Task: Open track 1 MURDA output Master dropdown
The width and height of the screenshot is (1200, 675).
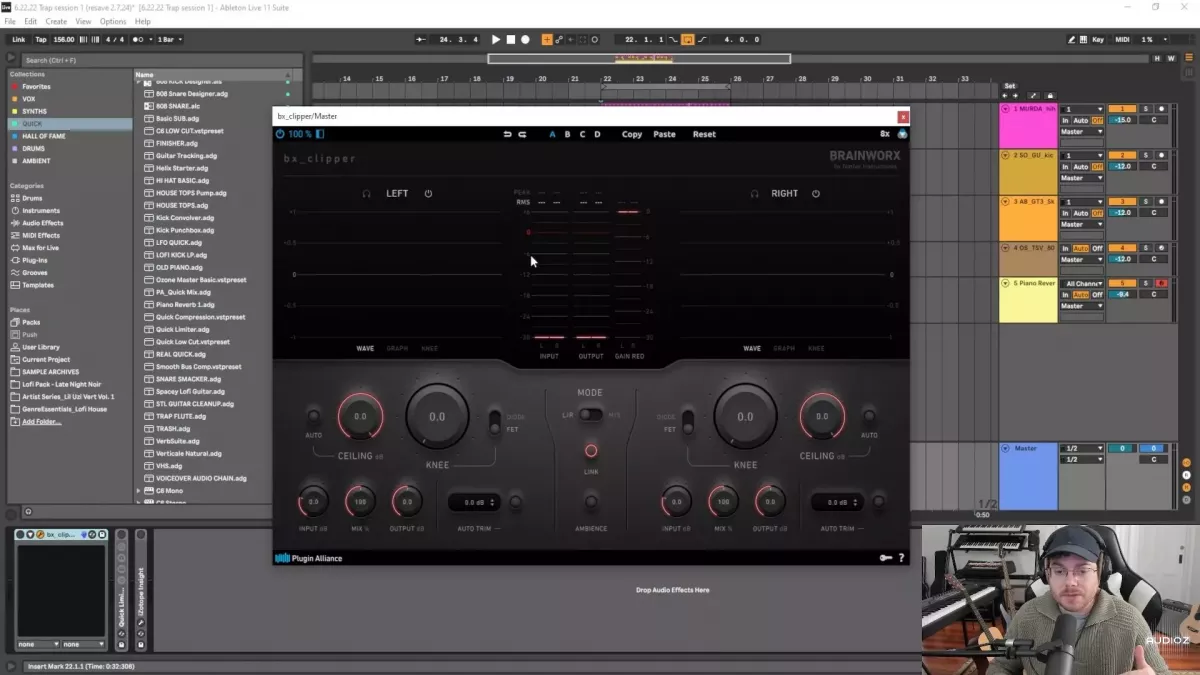Action: [1082, 132]
